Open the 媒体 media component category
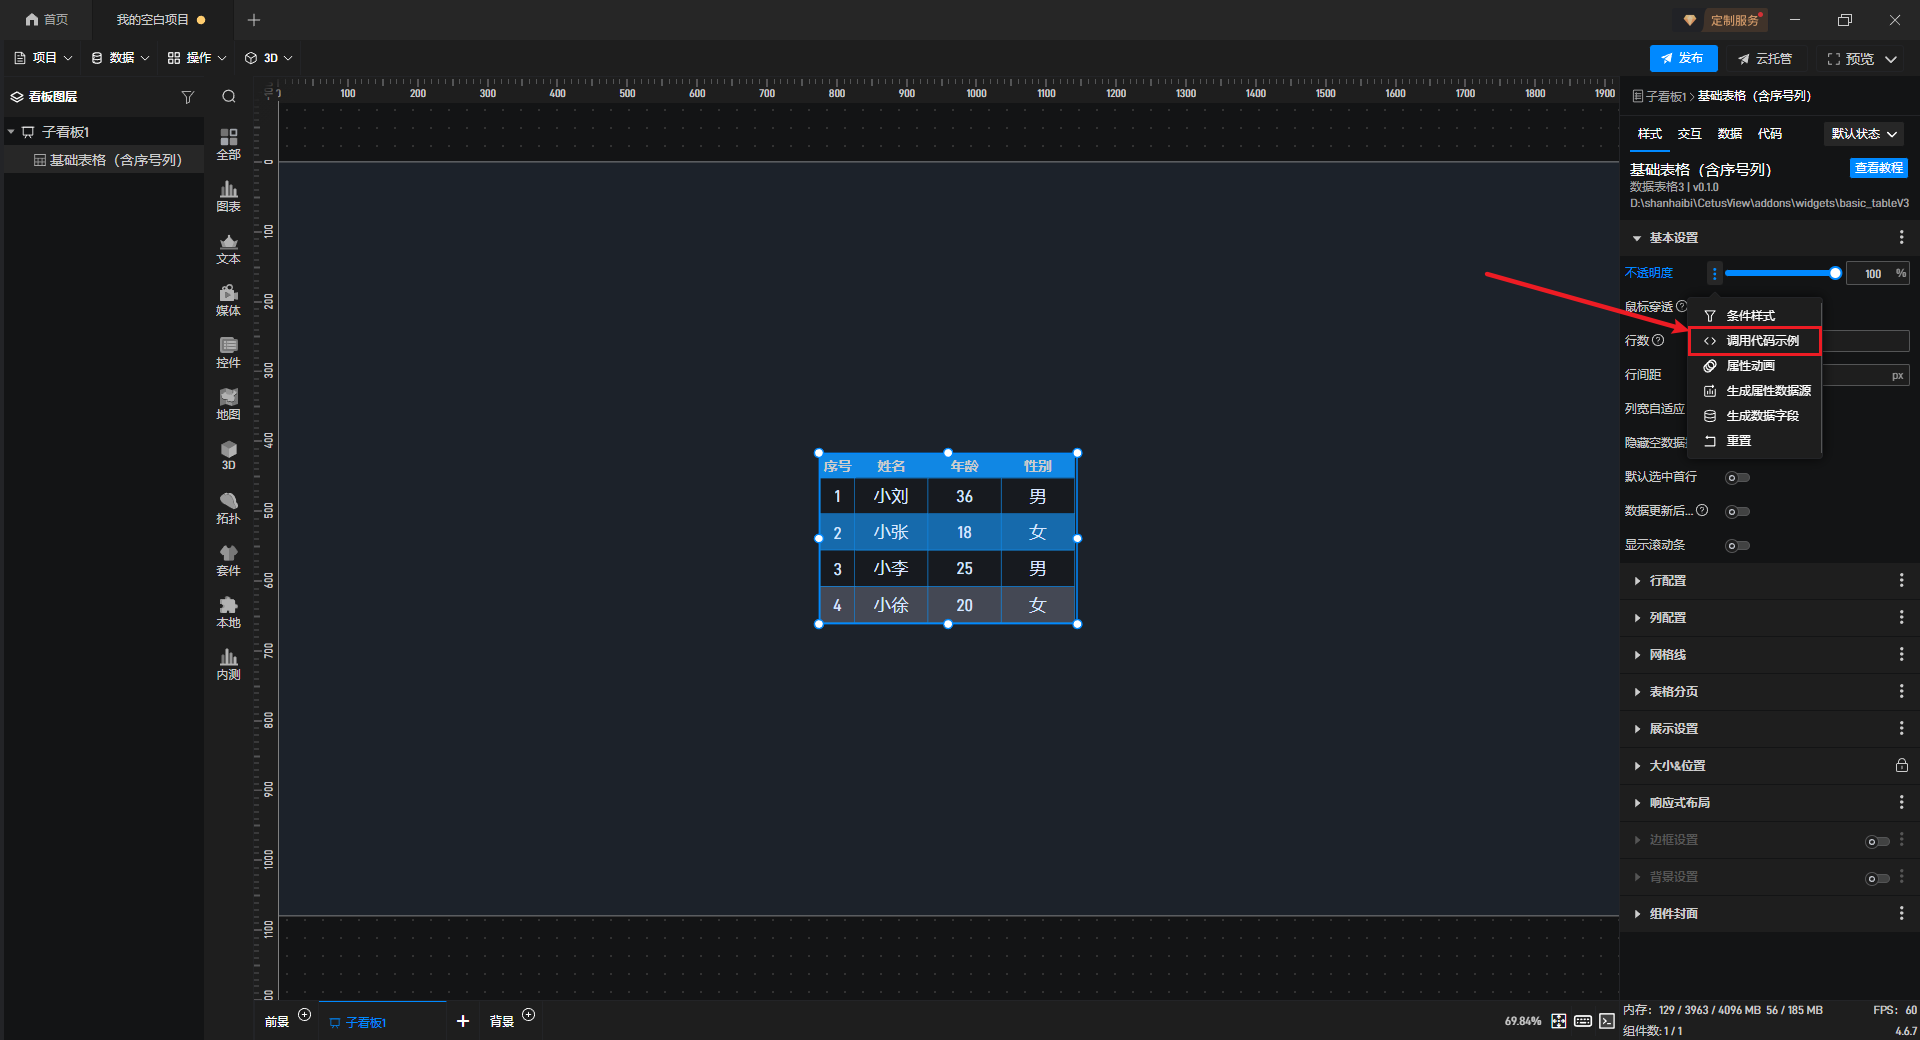 pyautogui.click(x=228, y=300)
